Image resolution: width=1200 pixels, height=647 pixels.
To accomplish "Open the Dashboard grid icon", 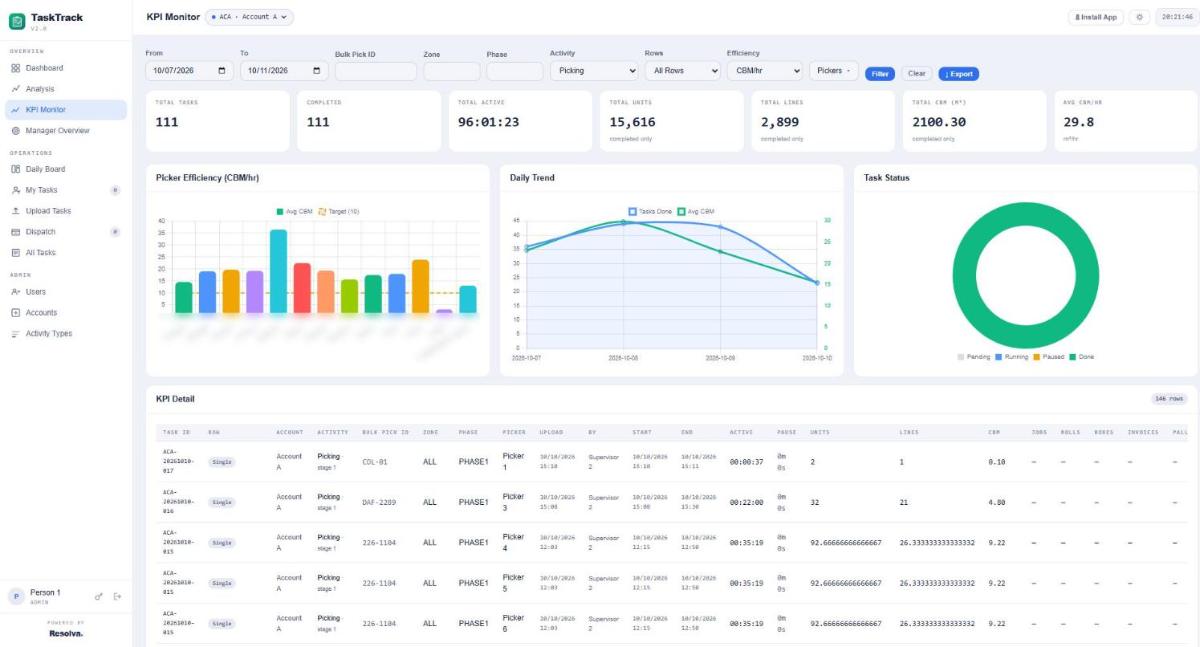I will (16, 68).
